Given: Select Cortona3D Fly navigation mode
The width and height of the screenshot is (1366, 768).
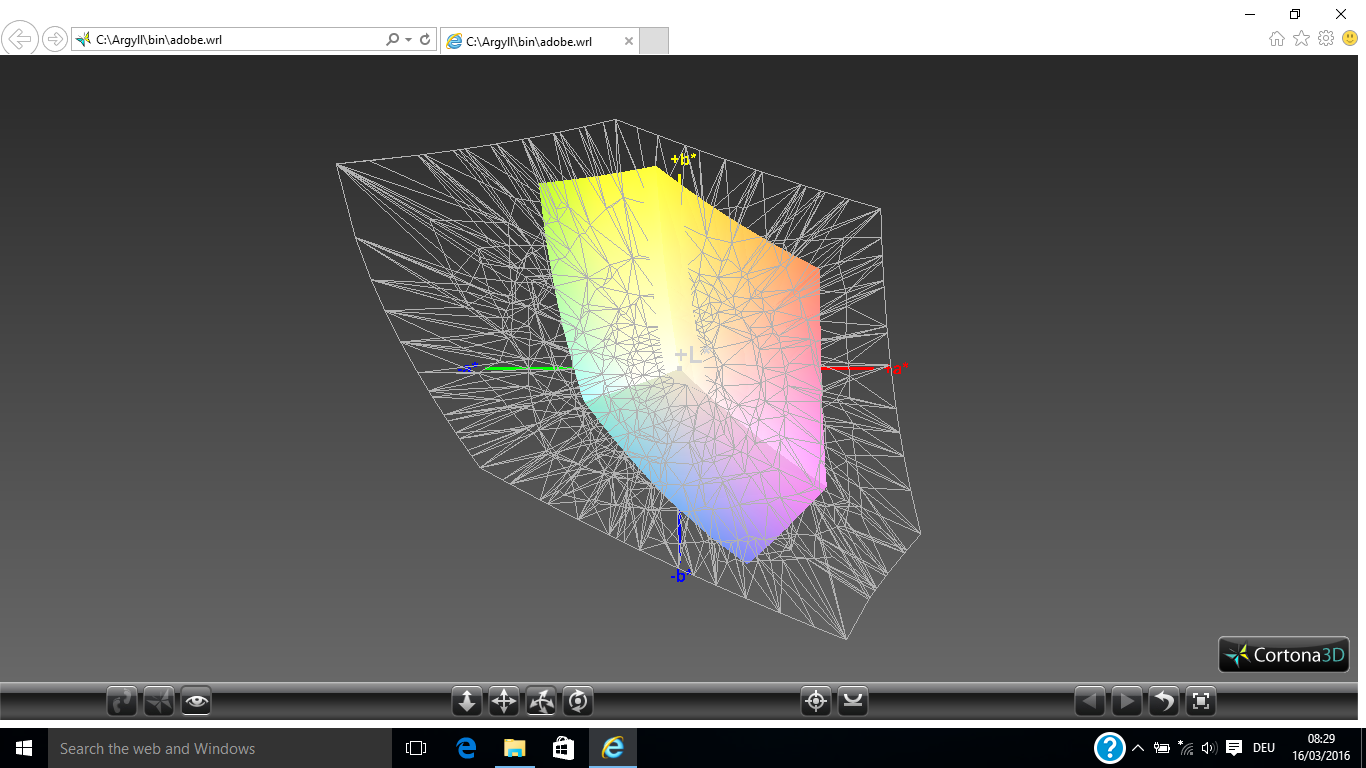Looking at the screenshot, I should pos(159,702).
